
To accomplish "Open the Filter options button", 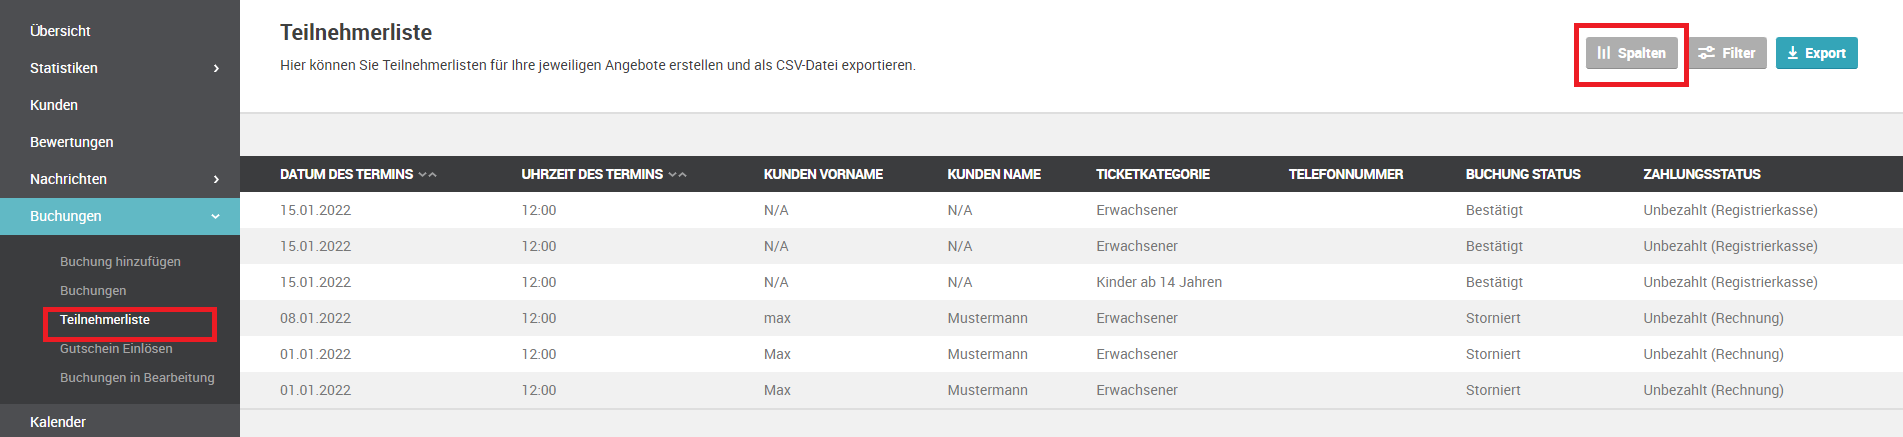I will [x=1727, y=53].
